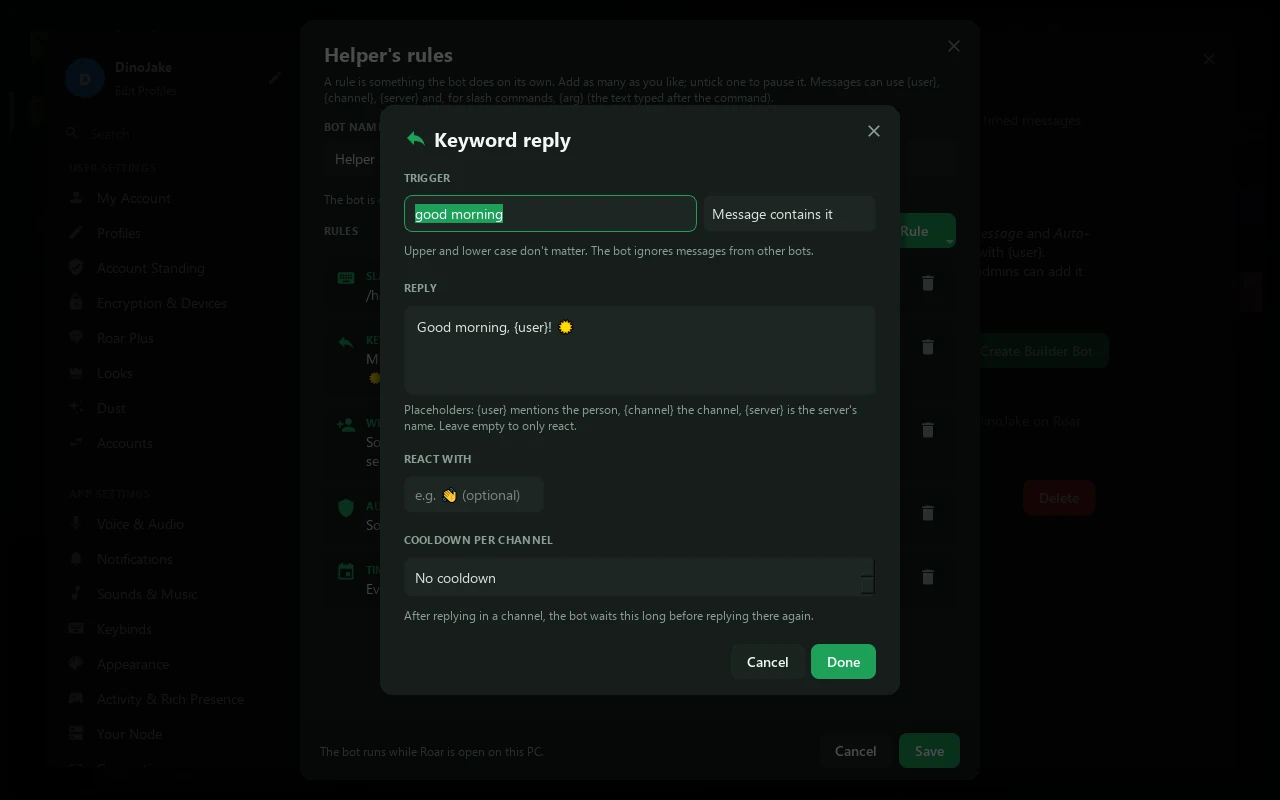
Task: Click the calendar icon of the timed rule
Action: [346, 571]
